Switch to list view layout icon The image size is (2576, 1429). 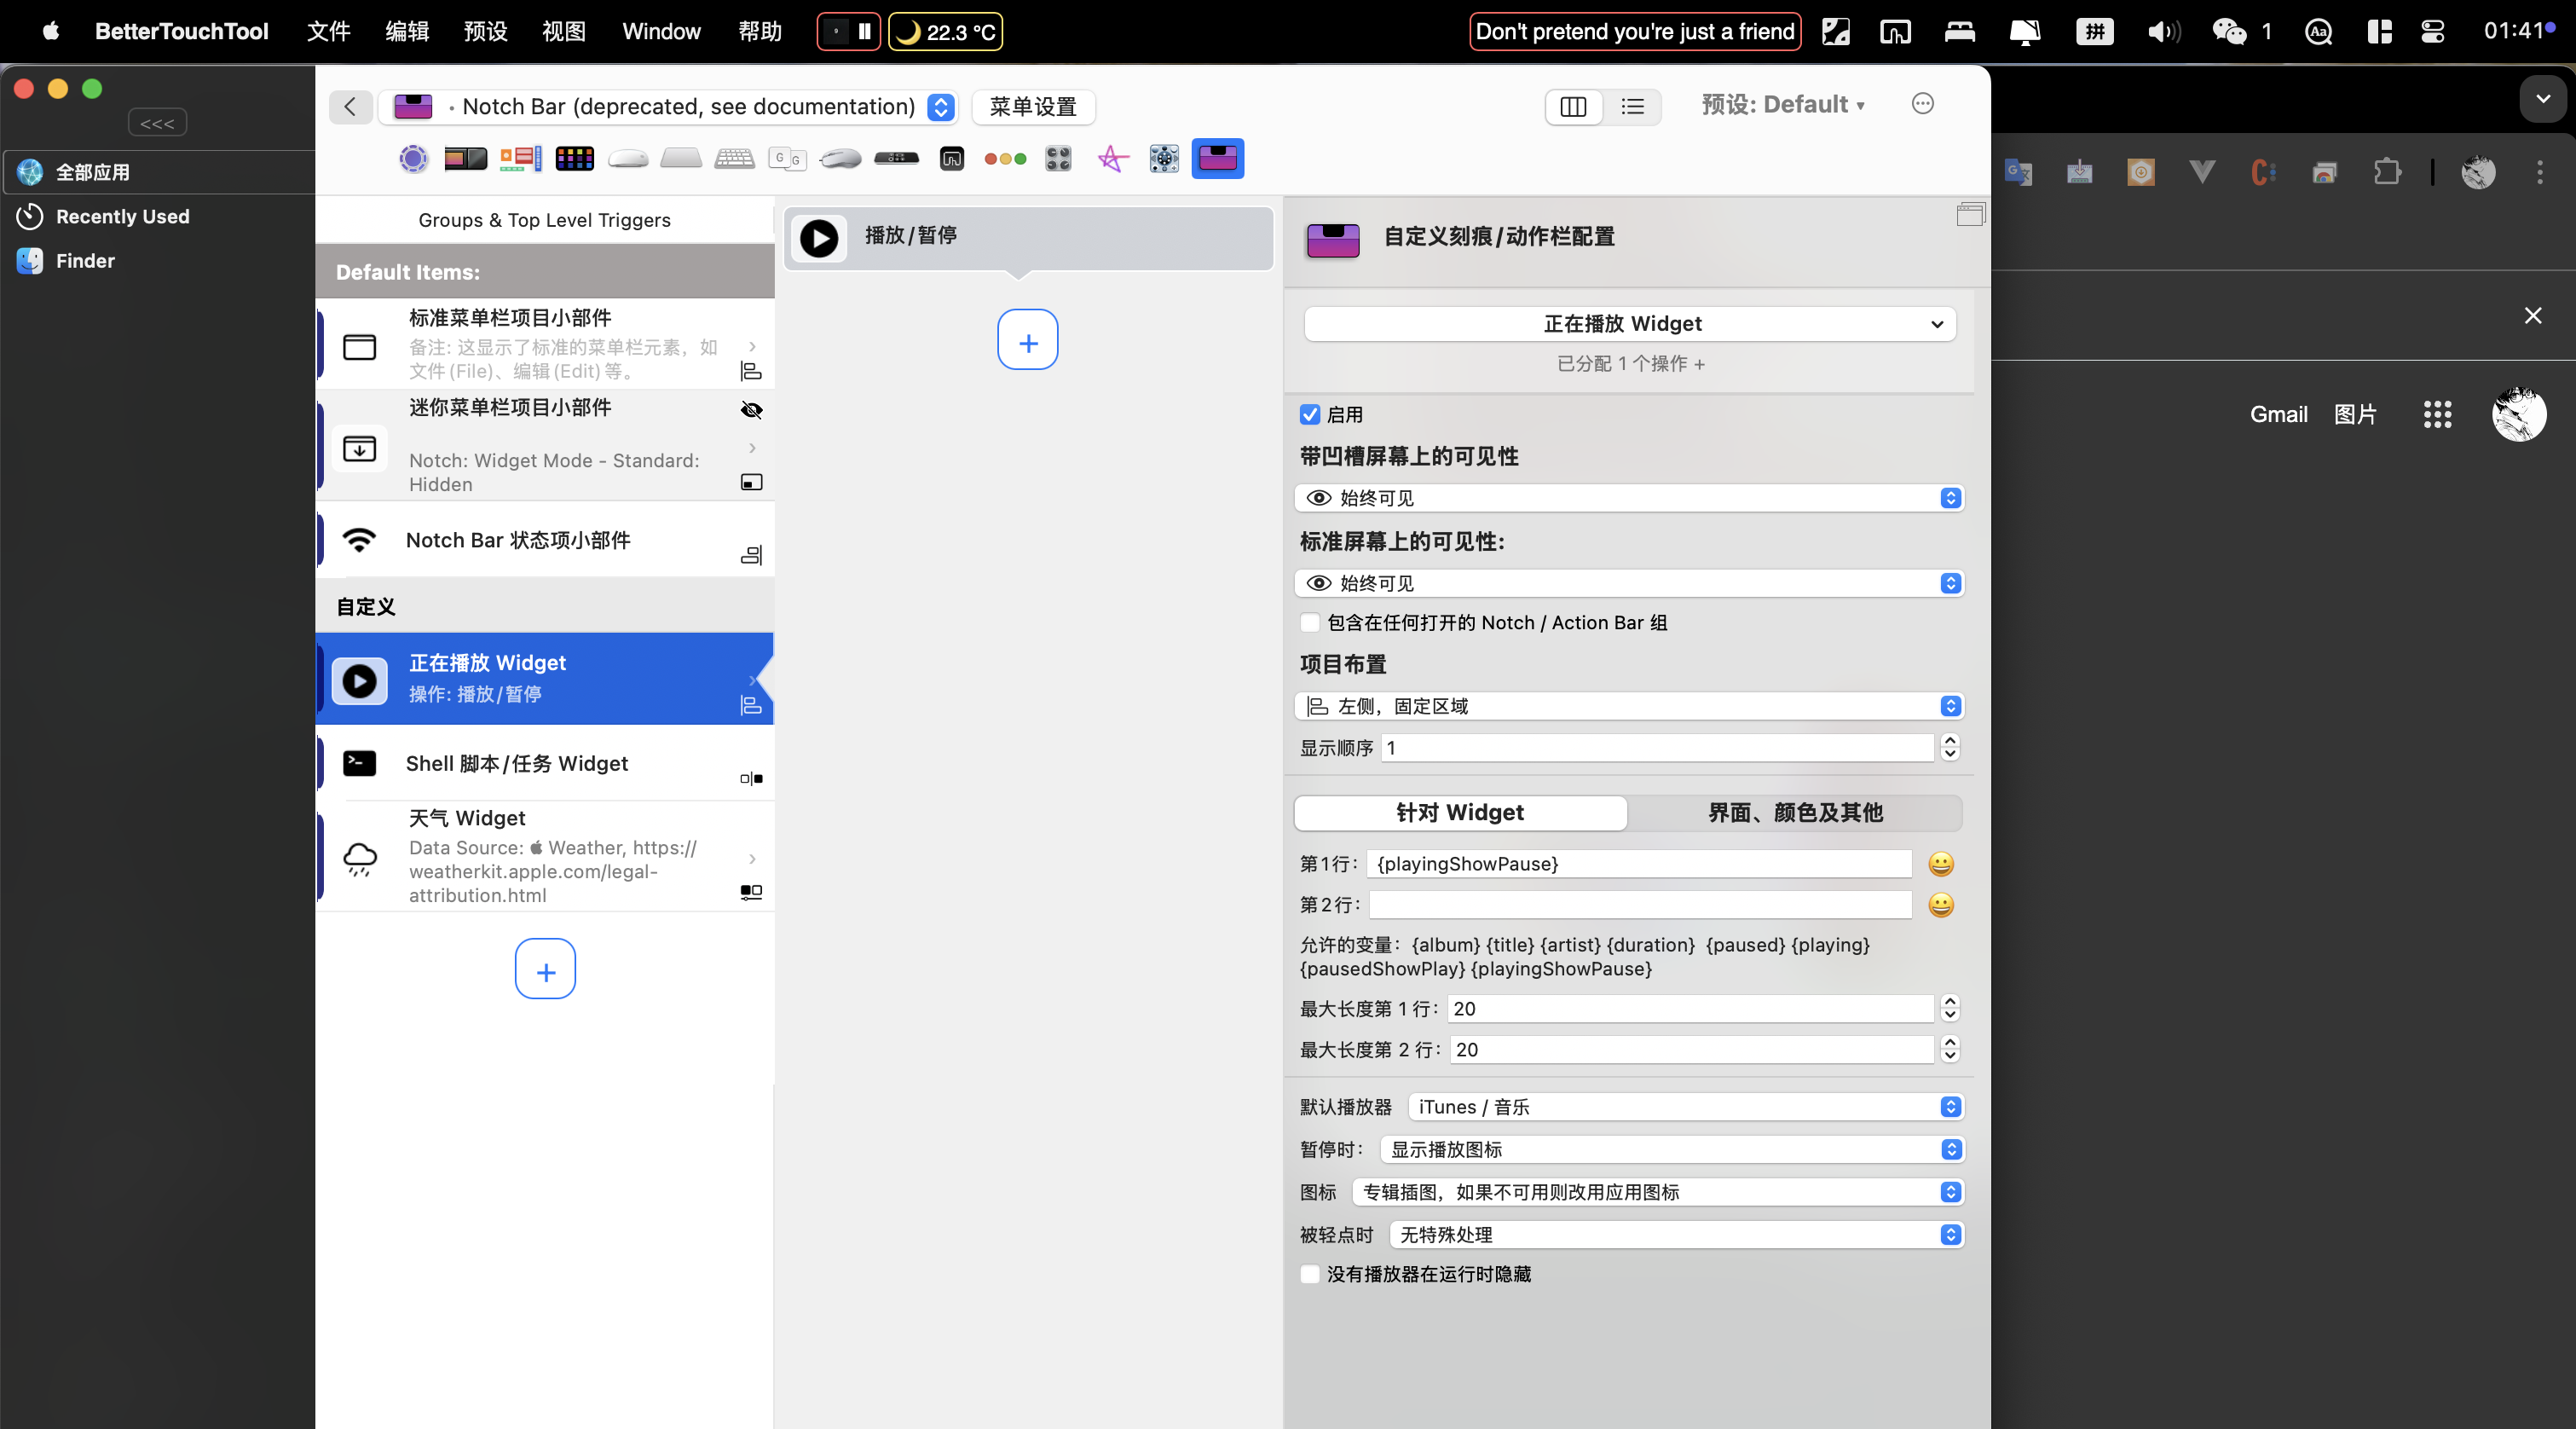(x=1632, y=107)
